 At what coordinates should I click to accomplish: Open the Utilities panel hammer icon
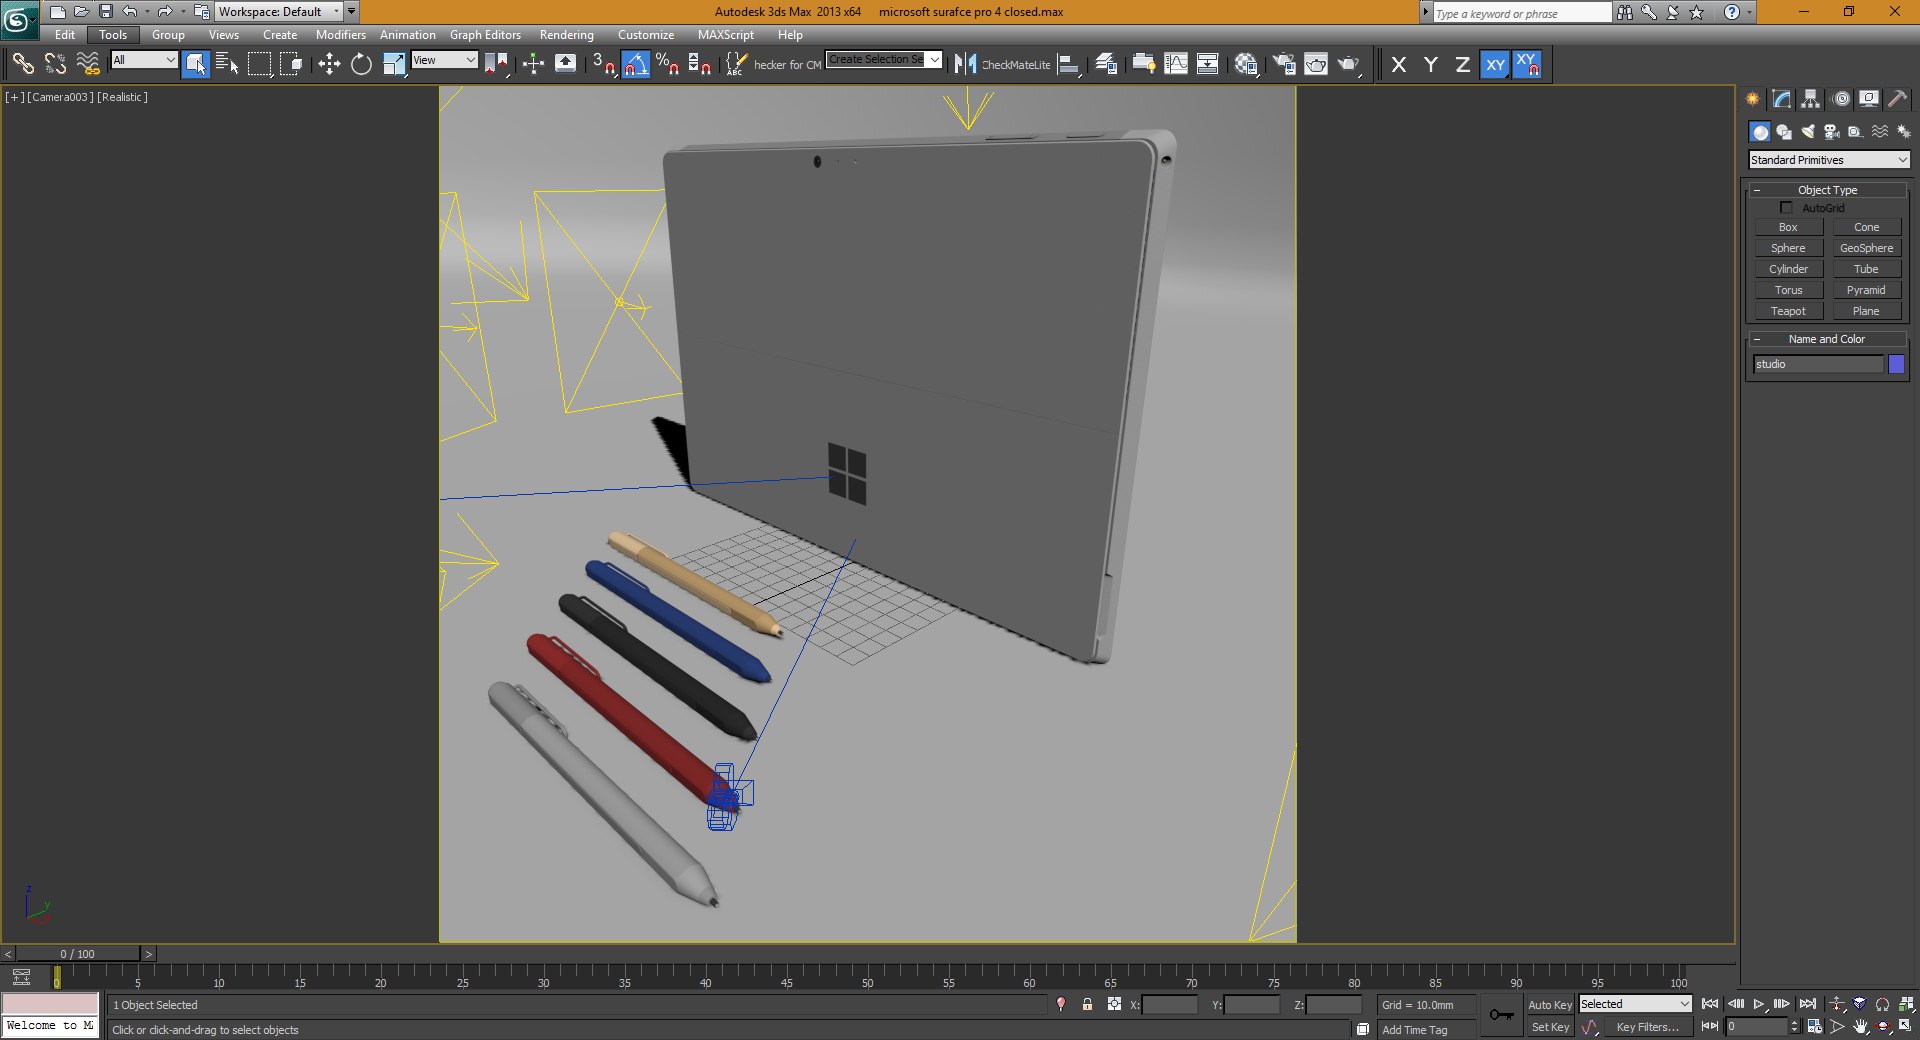[x=1898, y=98]
